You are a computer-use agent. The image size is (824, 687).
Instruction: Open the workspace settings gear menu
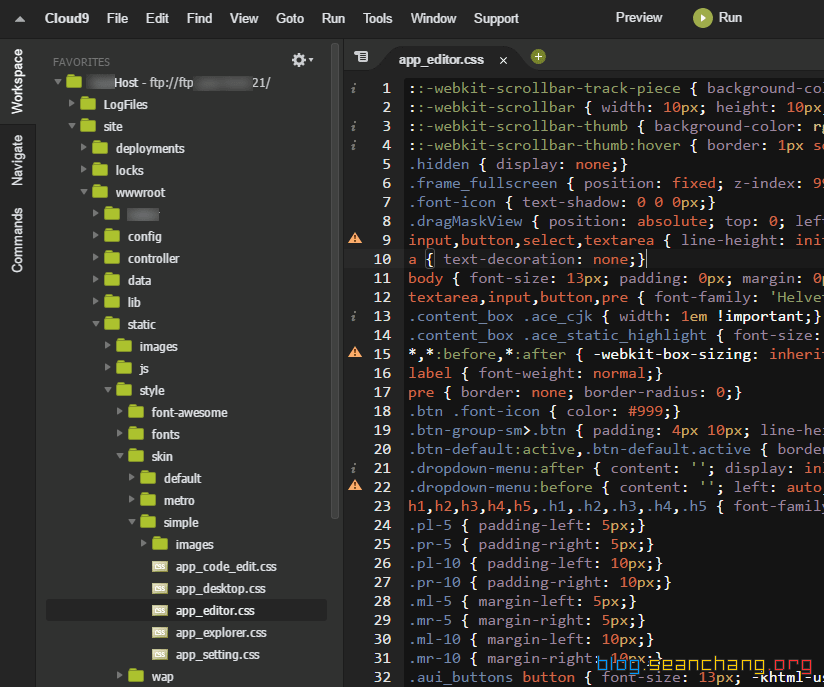[x=302, y=60]
